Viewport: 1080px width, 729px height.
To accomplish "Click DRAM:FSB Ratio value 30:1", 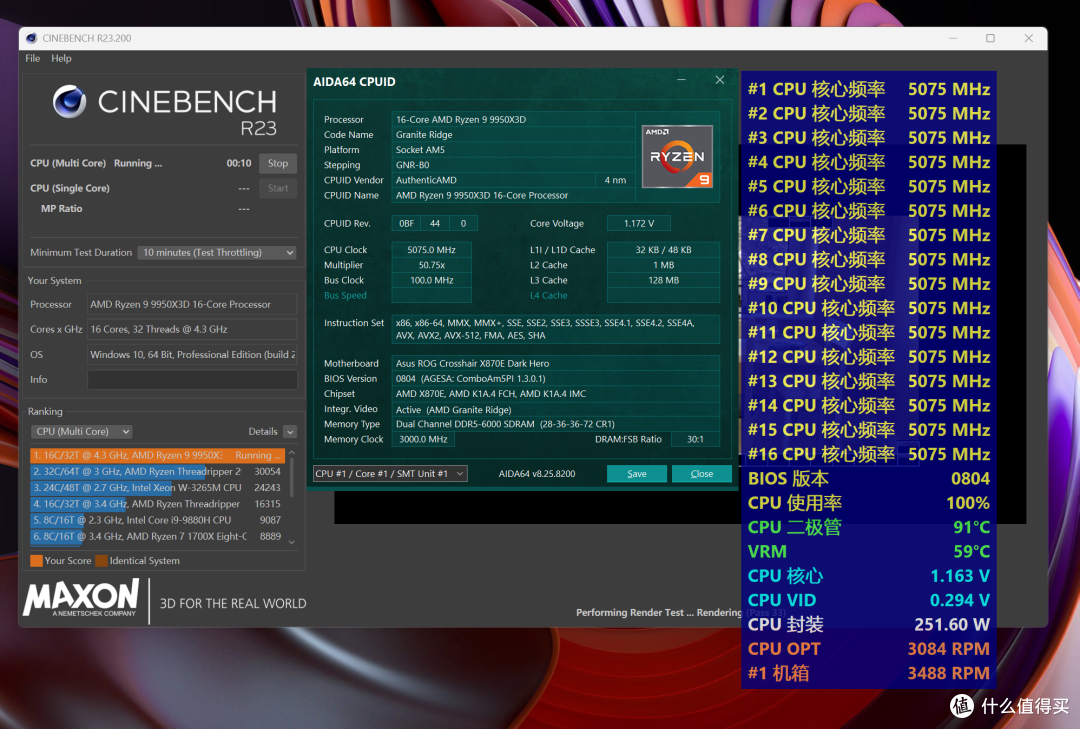I will [695, 440].
